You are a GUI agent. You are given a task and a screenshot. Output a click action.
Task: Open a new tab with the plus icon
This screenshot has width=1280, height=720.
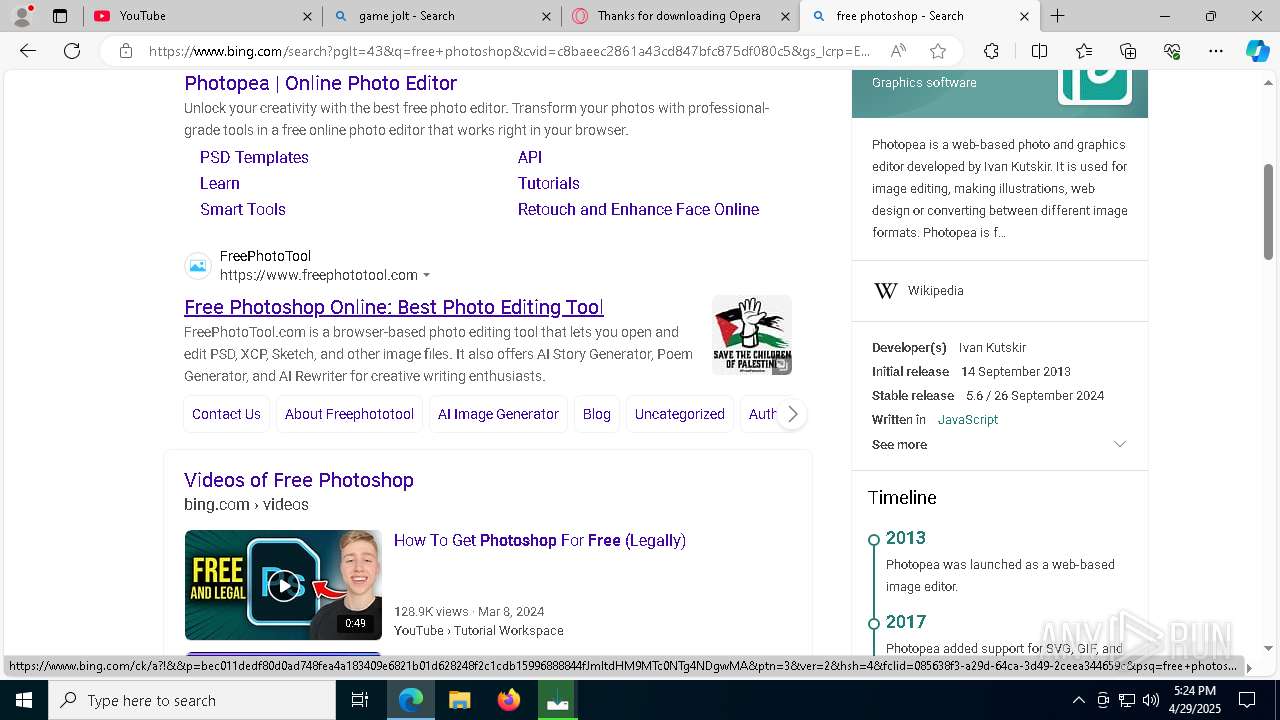(x=1057, y=16)
